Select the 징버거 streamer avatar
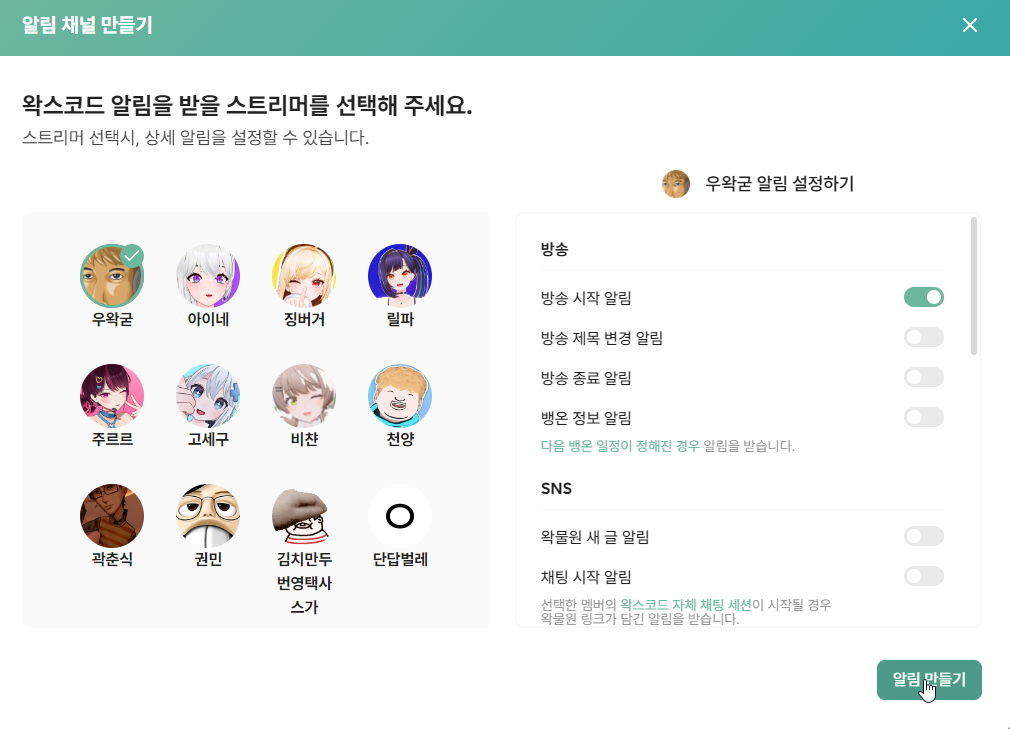This screenshot has height=729, width=1010. [304, 276]
